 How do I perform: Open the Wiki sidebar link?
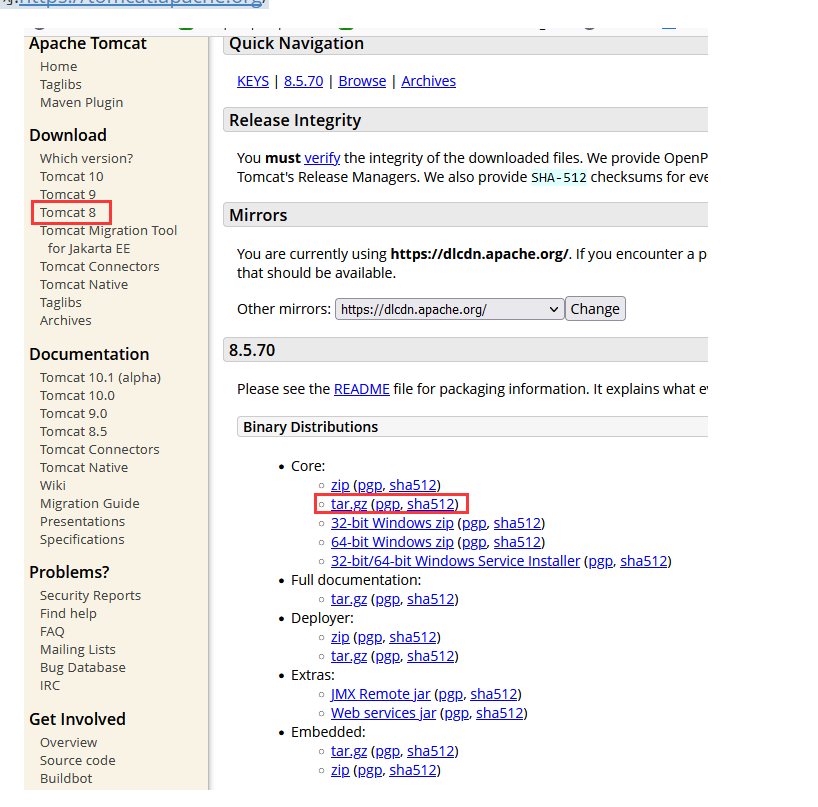(x=53, y=486)
